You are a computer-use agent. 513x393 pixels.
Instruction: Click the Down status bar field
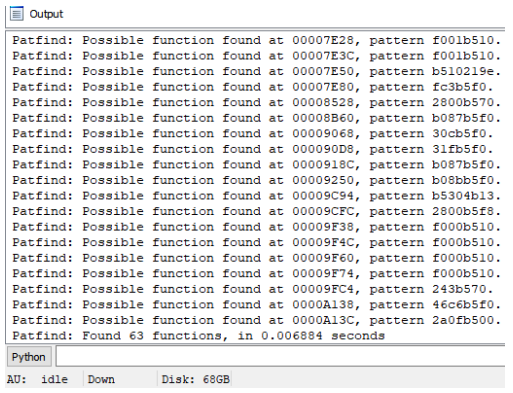[101, 379]
